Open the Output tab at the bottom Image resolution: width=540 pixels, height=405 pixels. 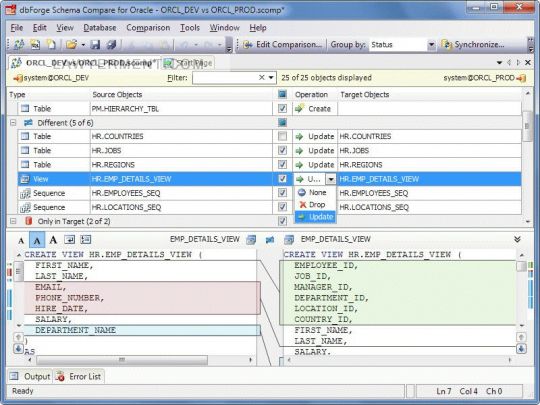pyautogui.click(x=30, y=376)
